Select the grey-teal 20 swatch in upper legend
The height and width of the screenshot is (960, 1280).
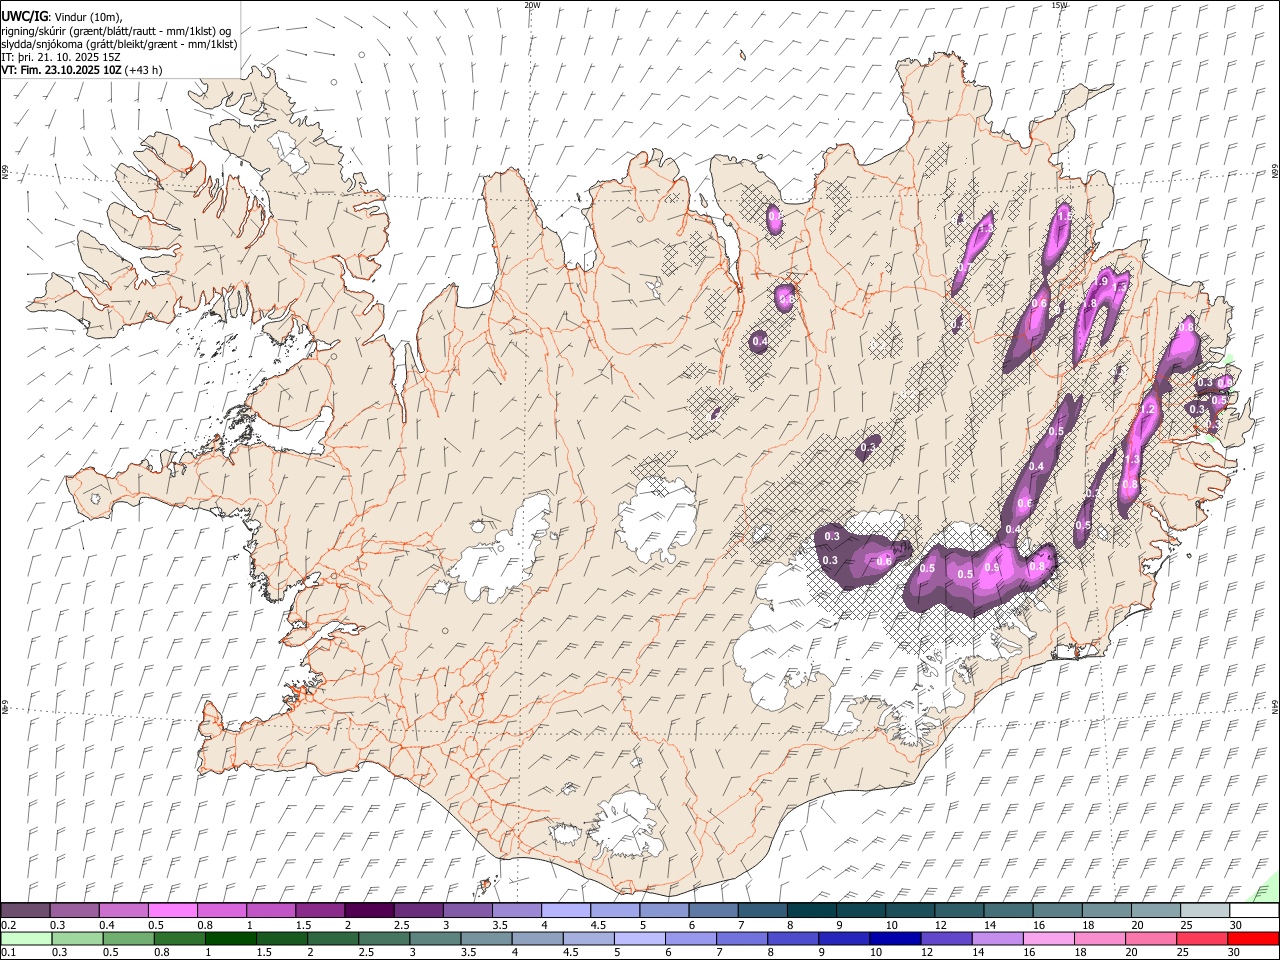pyautogui.click(x=1155, y=911)
